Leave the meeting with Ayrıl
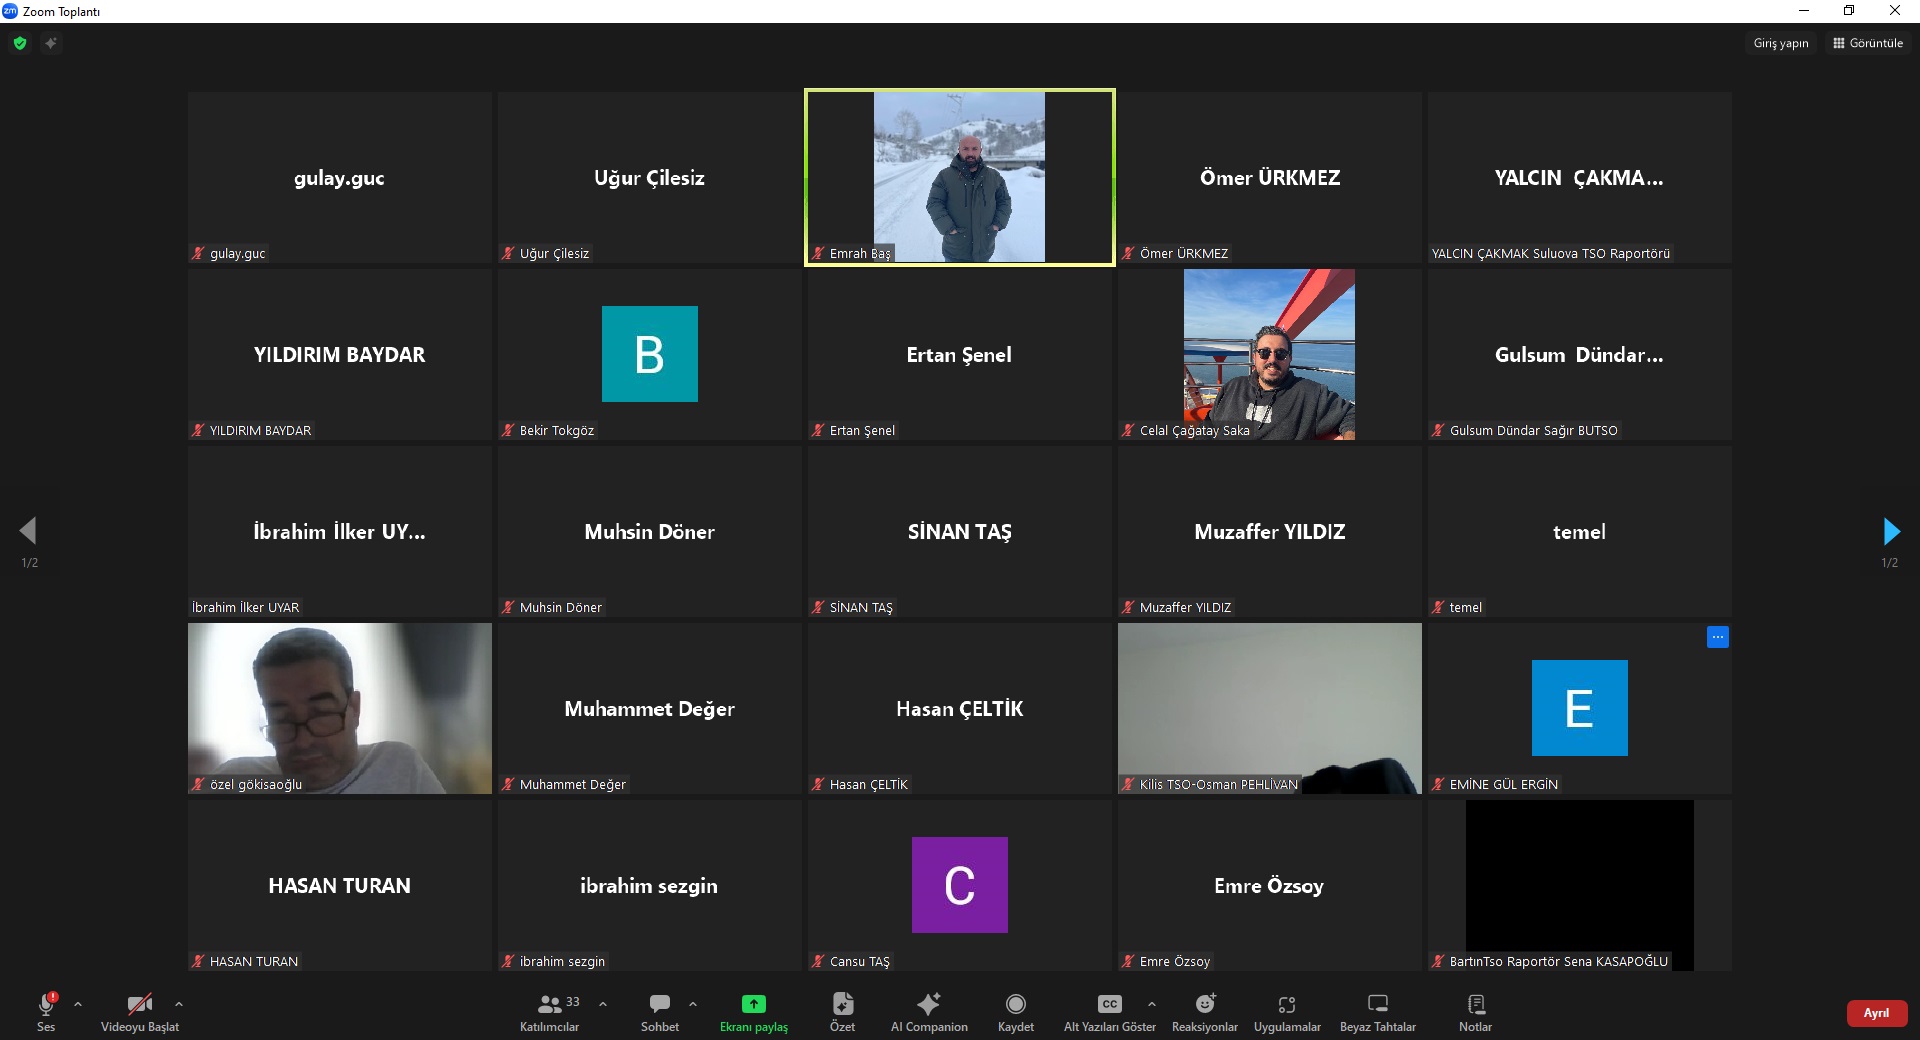Viewport: 1920px width, 1040px height. coord(1875,1013)
